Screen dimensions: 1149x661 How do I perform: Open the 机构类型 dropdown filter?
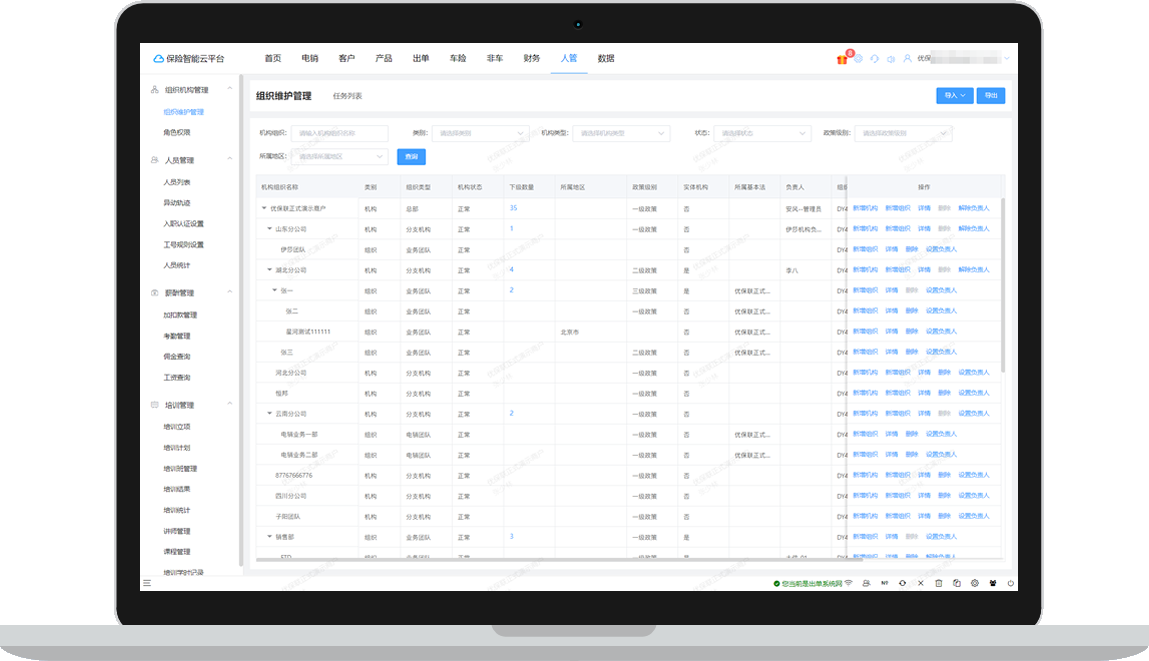621,133
